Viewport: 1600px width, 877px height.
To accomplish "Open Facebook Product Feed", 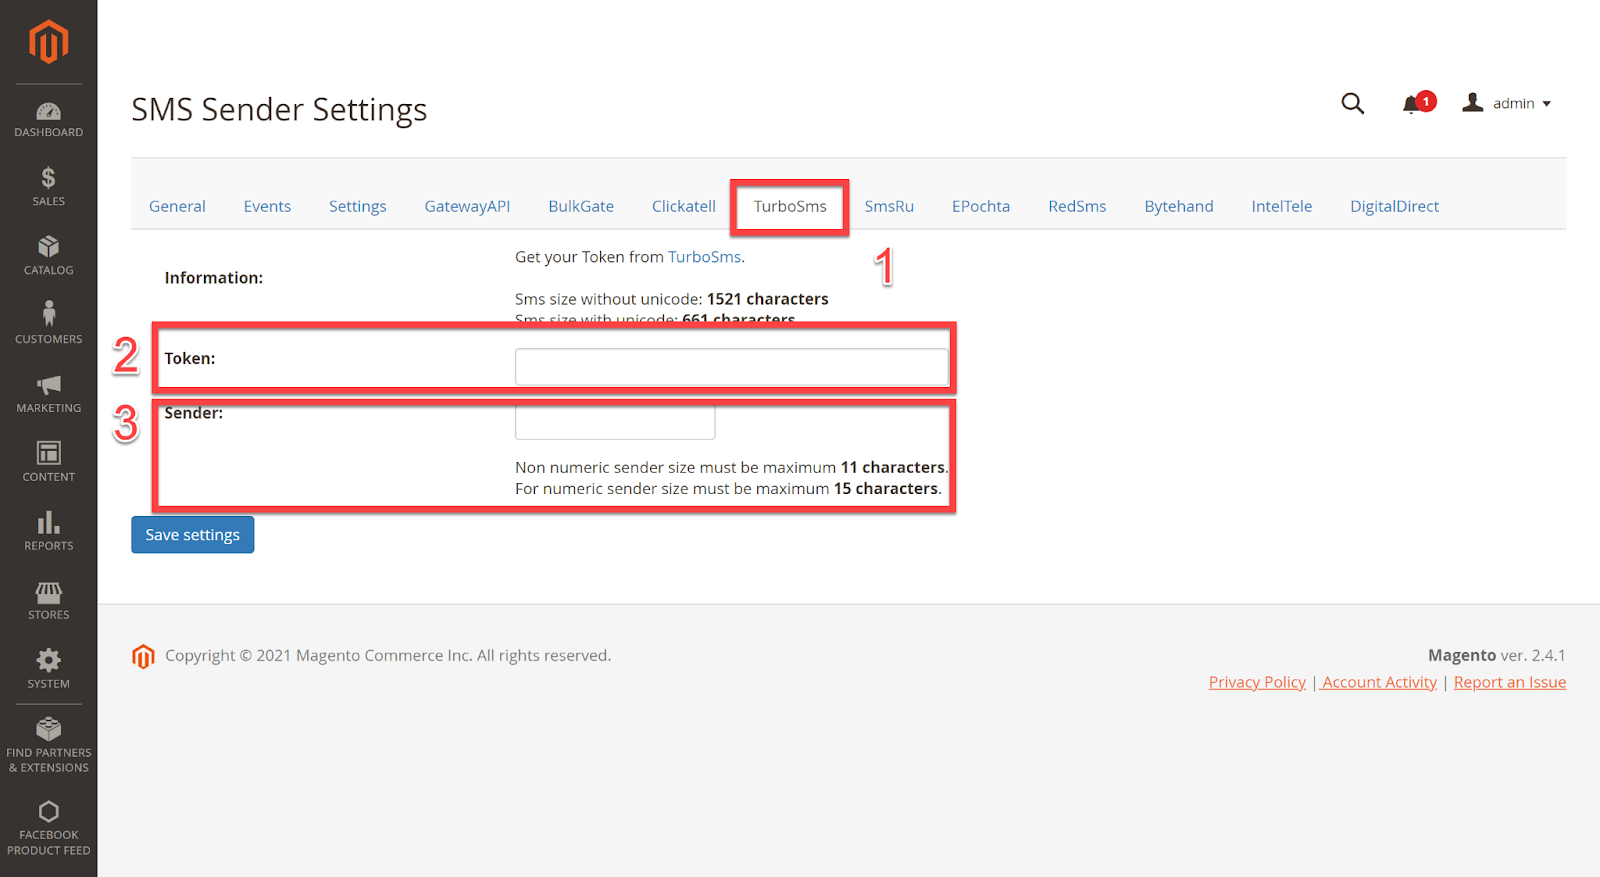I will (x=48, y=829).
